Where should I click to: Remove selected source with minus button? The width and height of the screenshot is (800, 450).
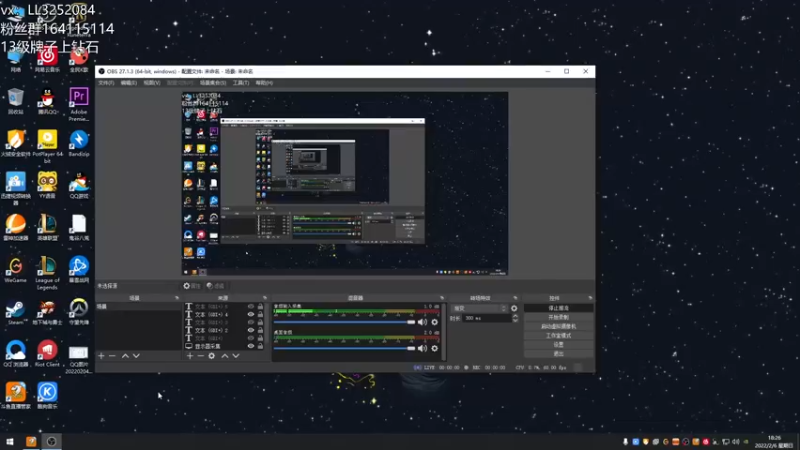(201, 356)
